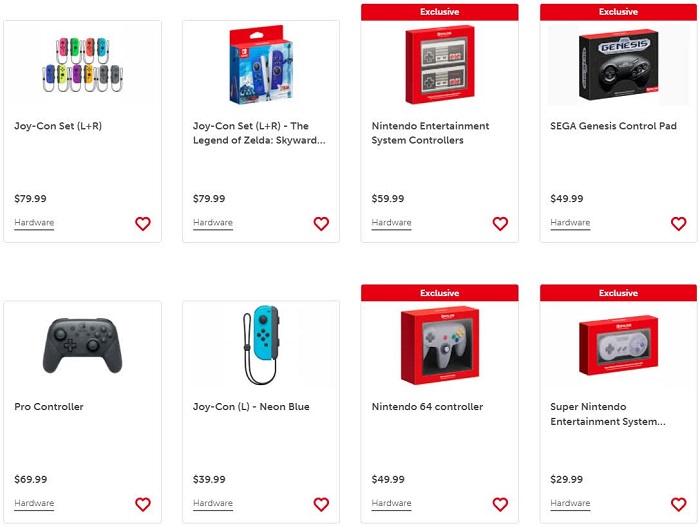Click heart icon for Joy-Con (L) Neon Blue
This screenshot has height=526, width=700.
click(x=321, y=504)
